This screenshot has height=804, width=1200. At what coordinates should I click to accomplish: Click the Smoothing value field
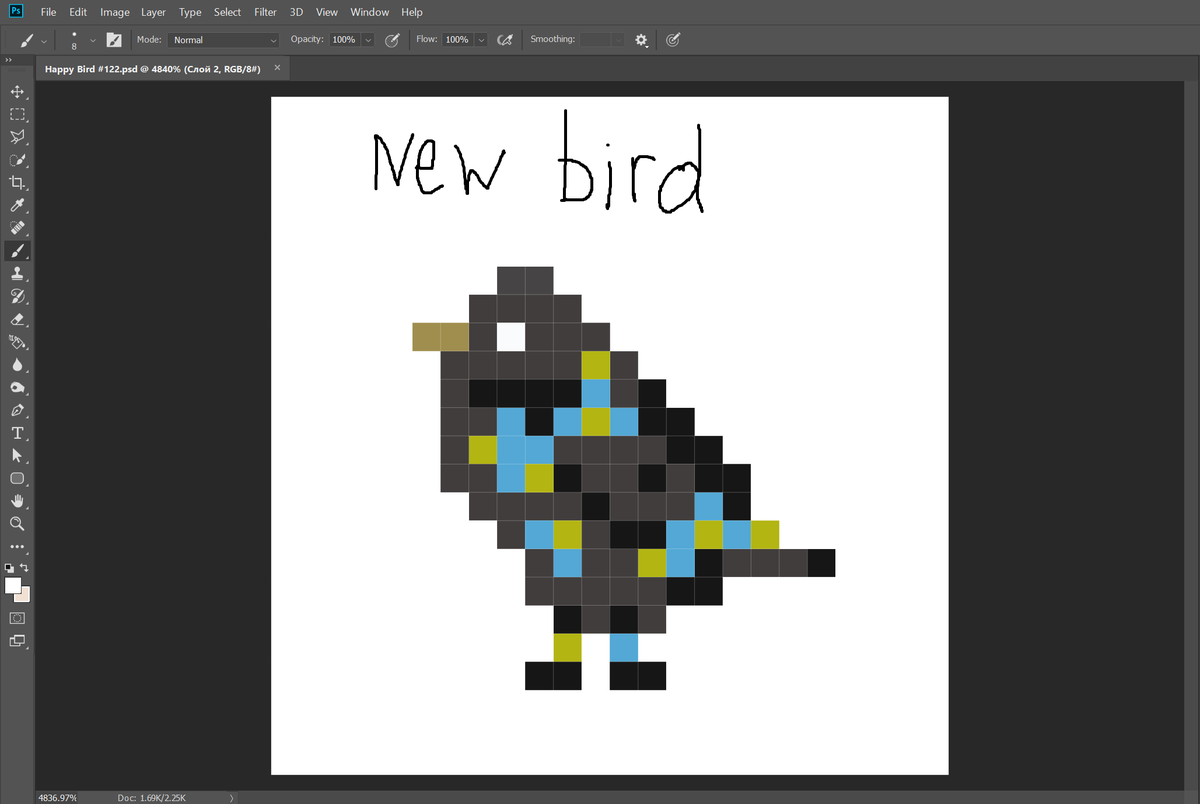[x=595, y=40]
